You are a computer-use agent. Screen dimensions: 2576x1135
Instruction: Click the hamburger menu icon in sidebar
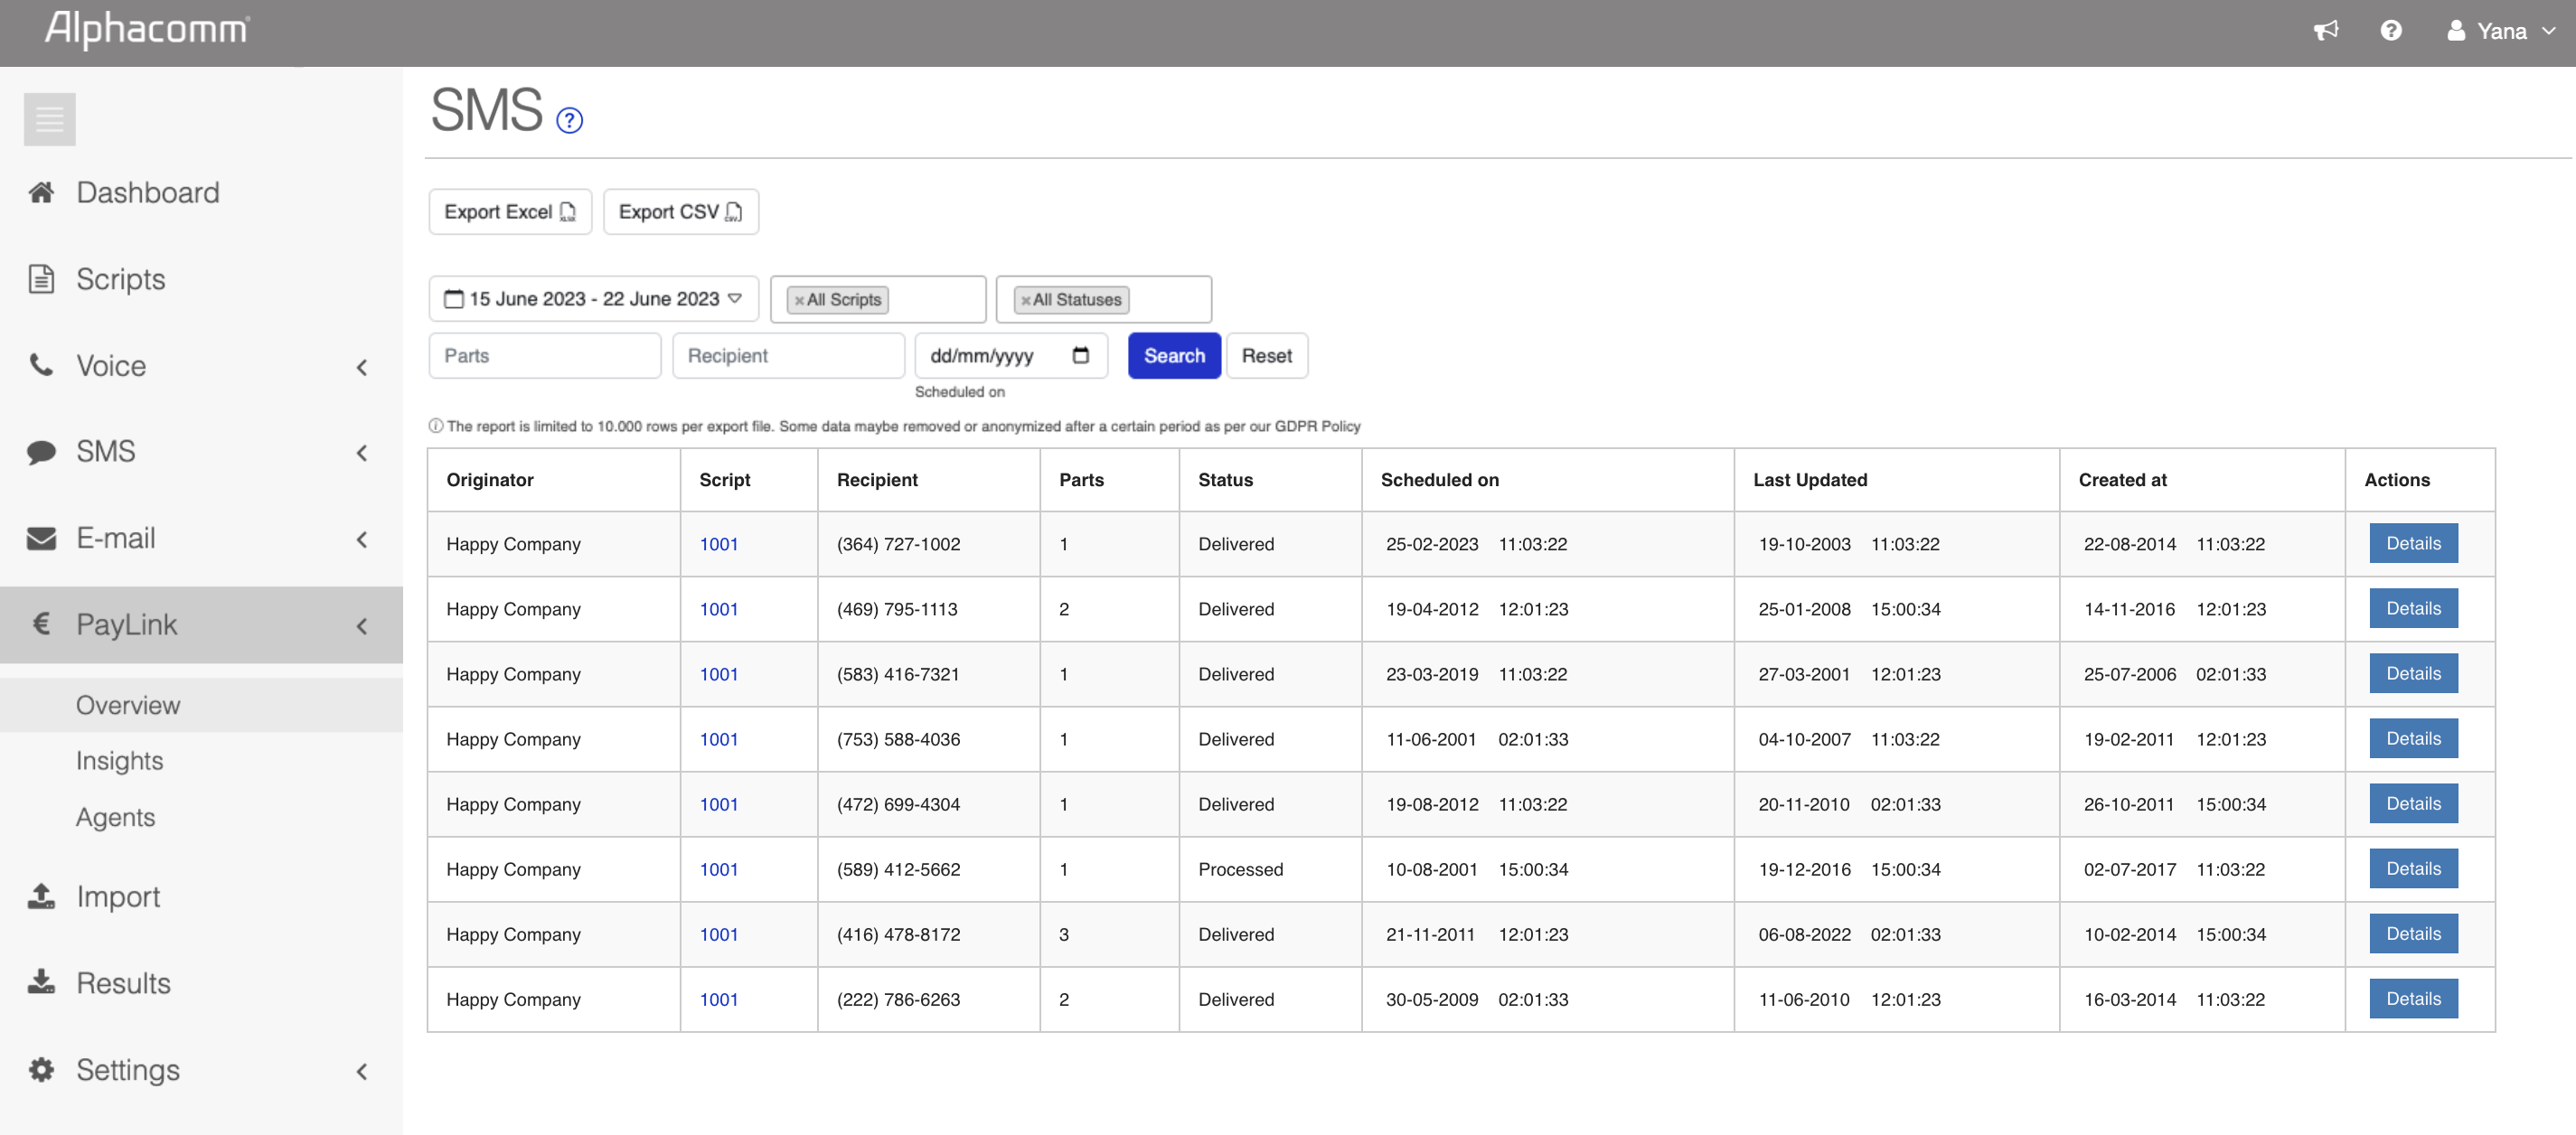coord(49,119)
